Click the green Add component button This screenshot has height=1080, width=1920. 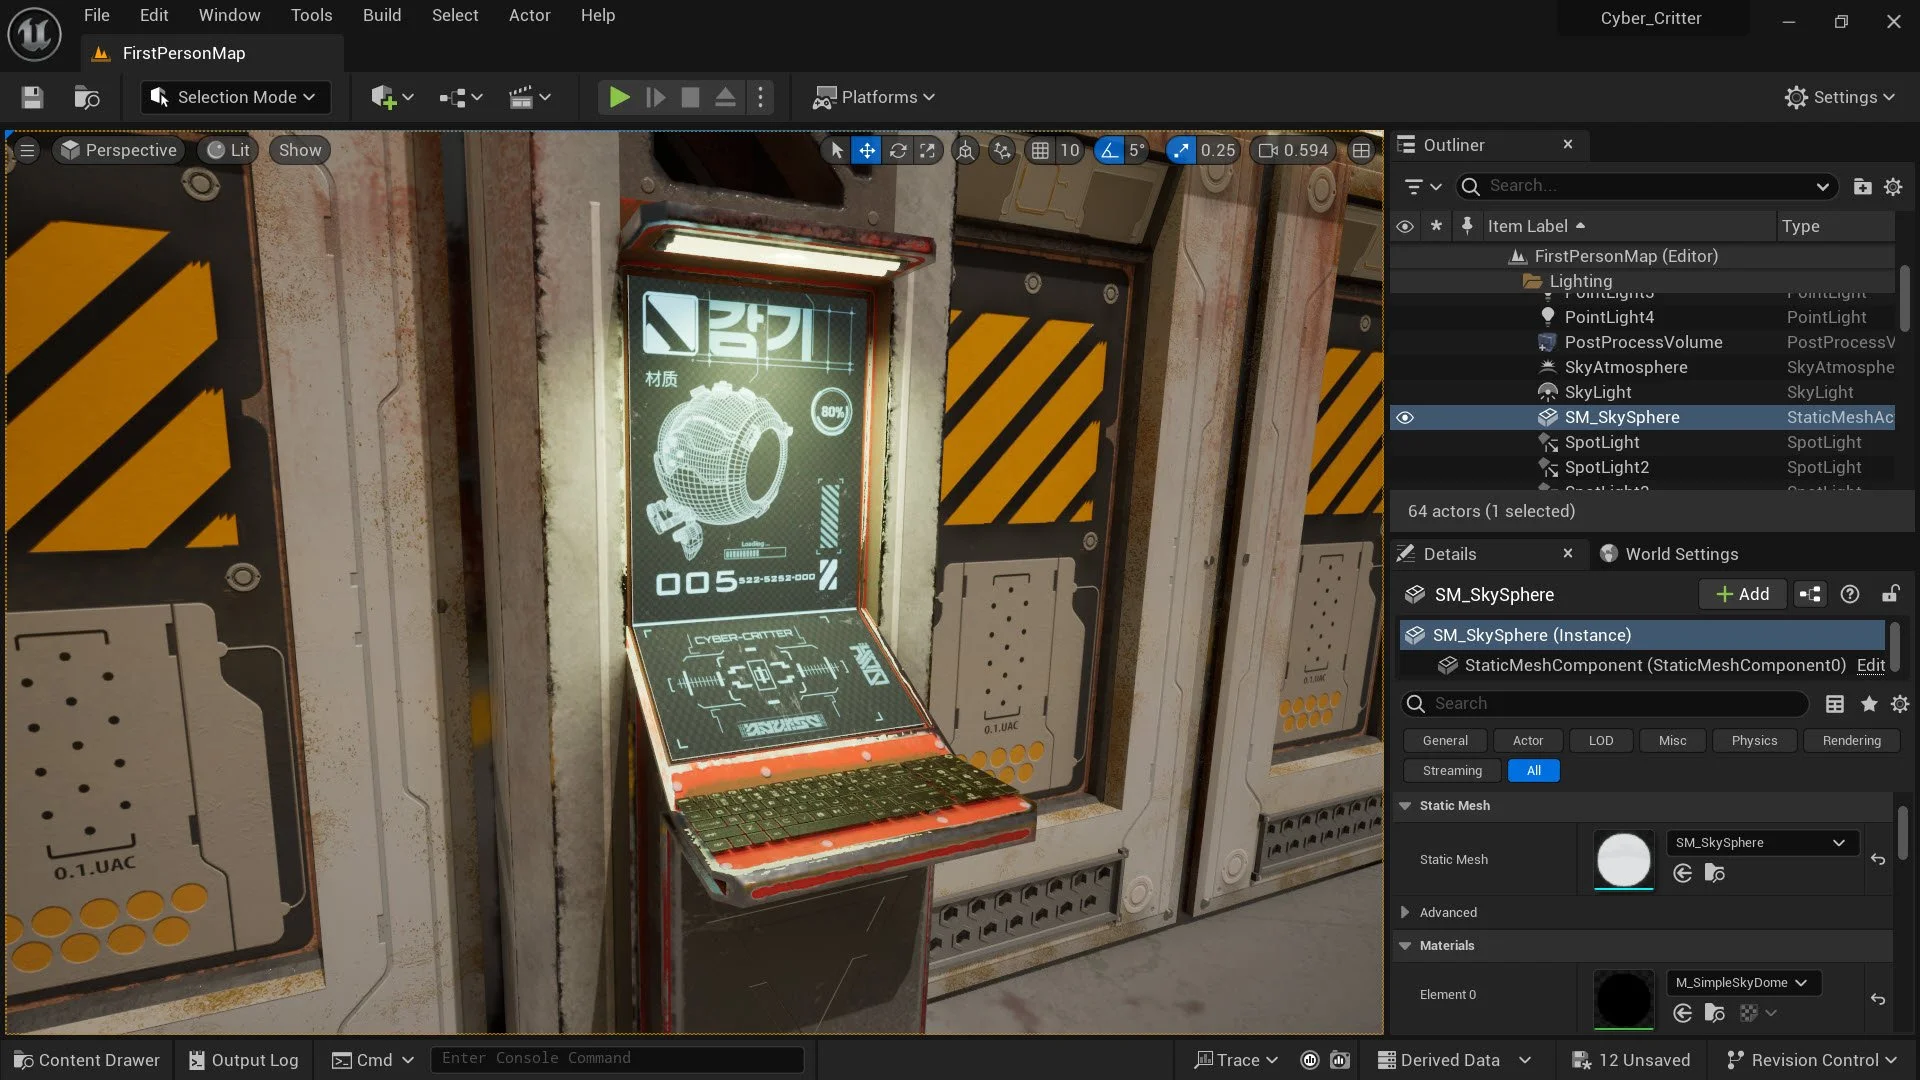pos(1742,594)
